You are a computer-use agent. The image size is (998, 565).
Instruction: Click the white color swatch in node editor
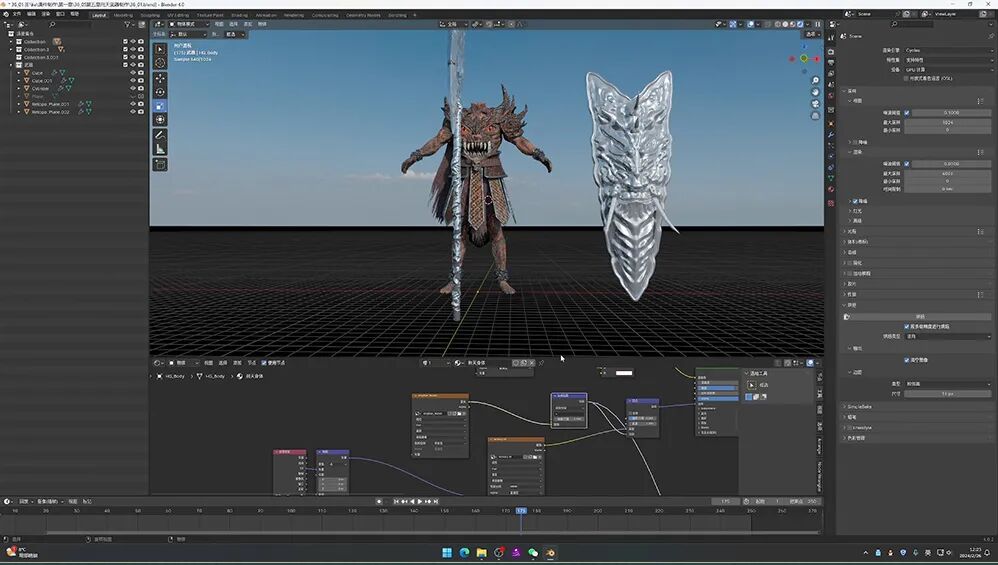pos(623,373)
